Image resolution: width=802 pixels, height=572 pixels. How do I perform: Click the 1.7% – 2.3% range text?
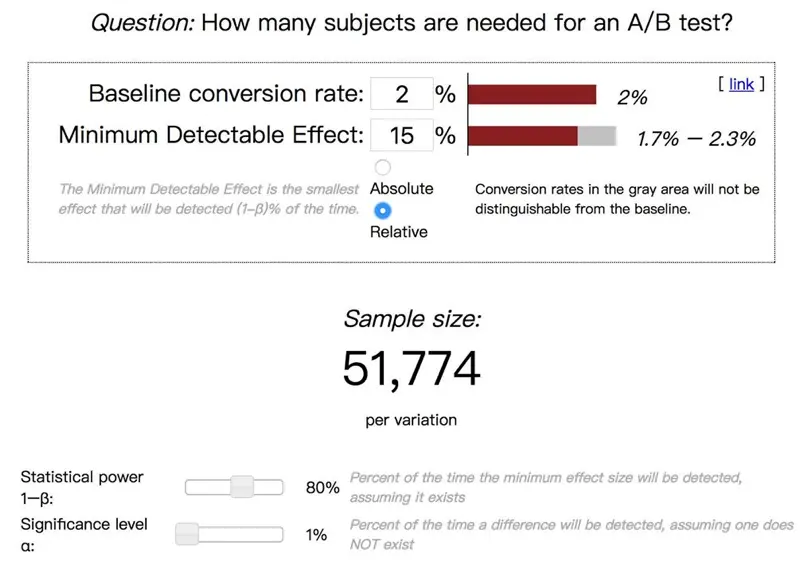pos(696,139)
